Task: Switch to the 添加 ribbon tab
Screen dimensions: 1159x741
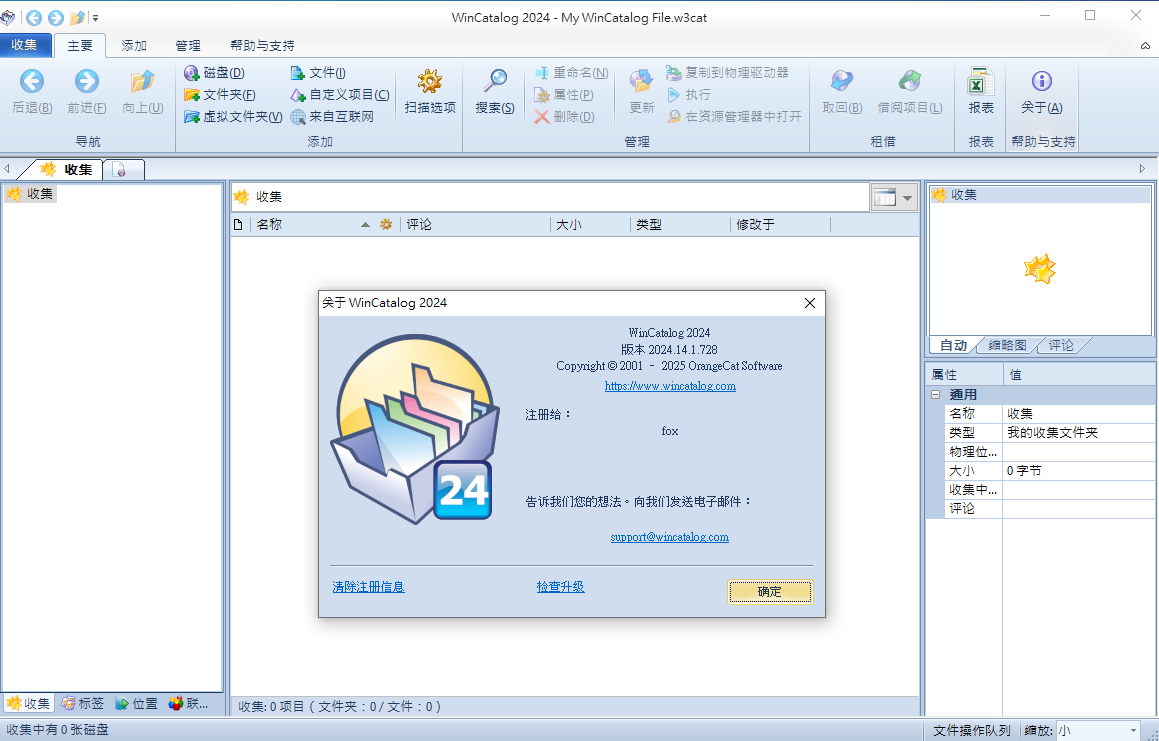Action: pyautogui.click(x=134, y=46)
